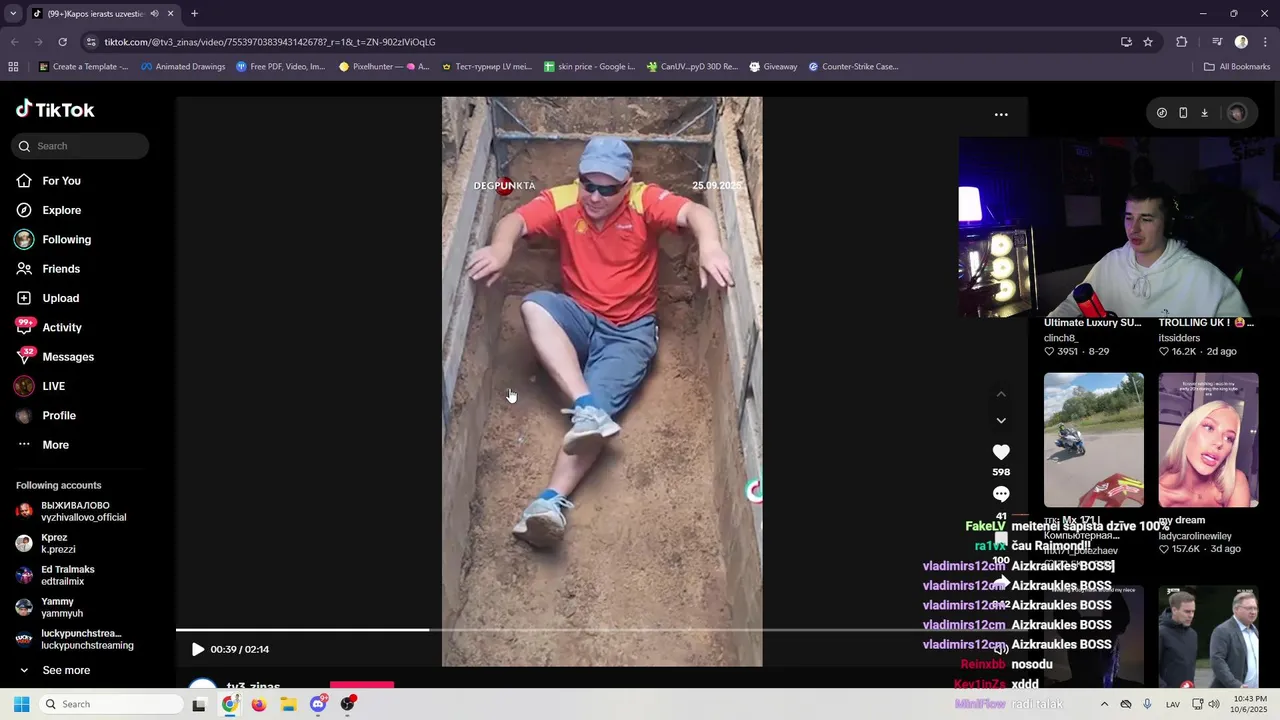Open Firefox from the taskbar
Viewport: 1280px width, 720px height.
pyautogui.click(x=259, y=704)
